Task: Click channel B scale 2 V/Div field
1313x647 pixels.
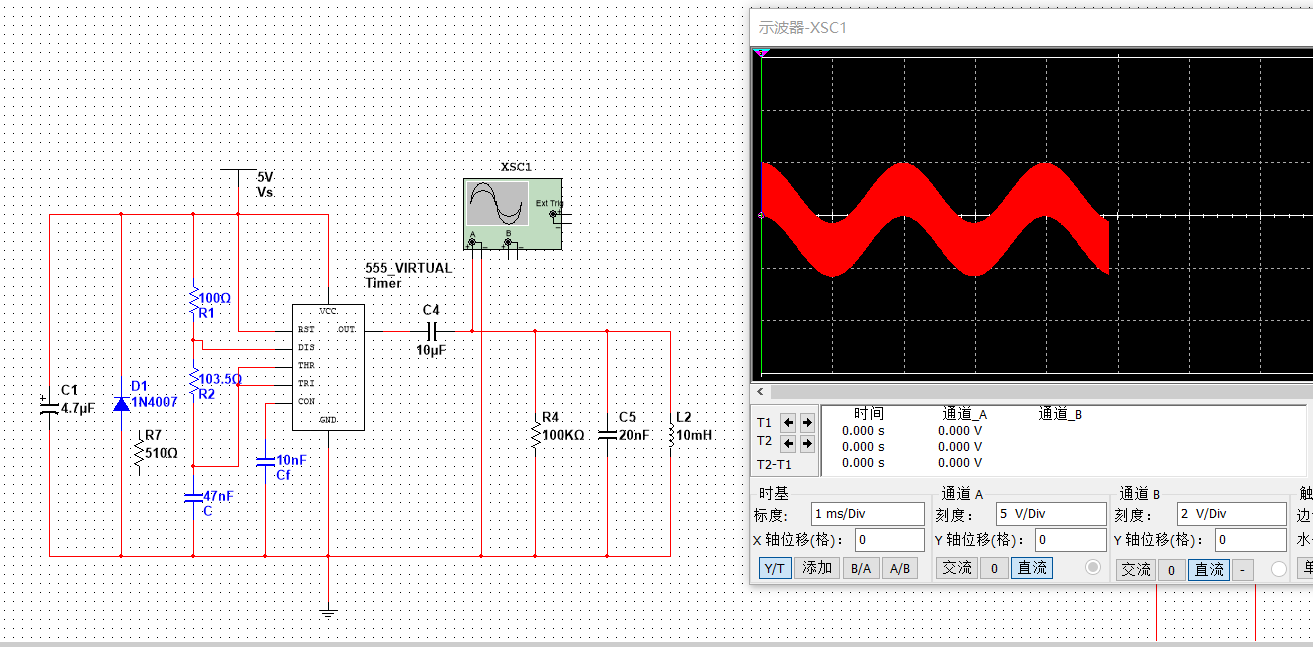Action: pos(1232,514)
